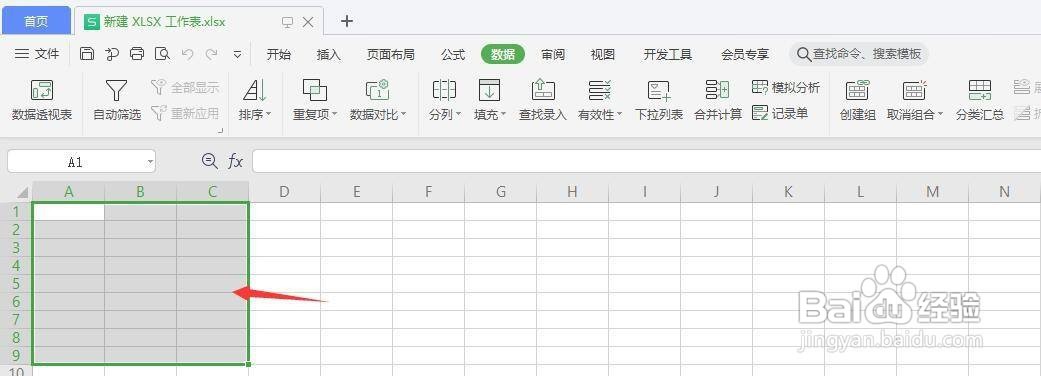The image size is (1041, 376).
Task: Click the tab display mode monitor icon
Action: [287, 22]
